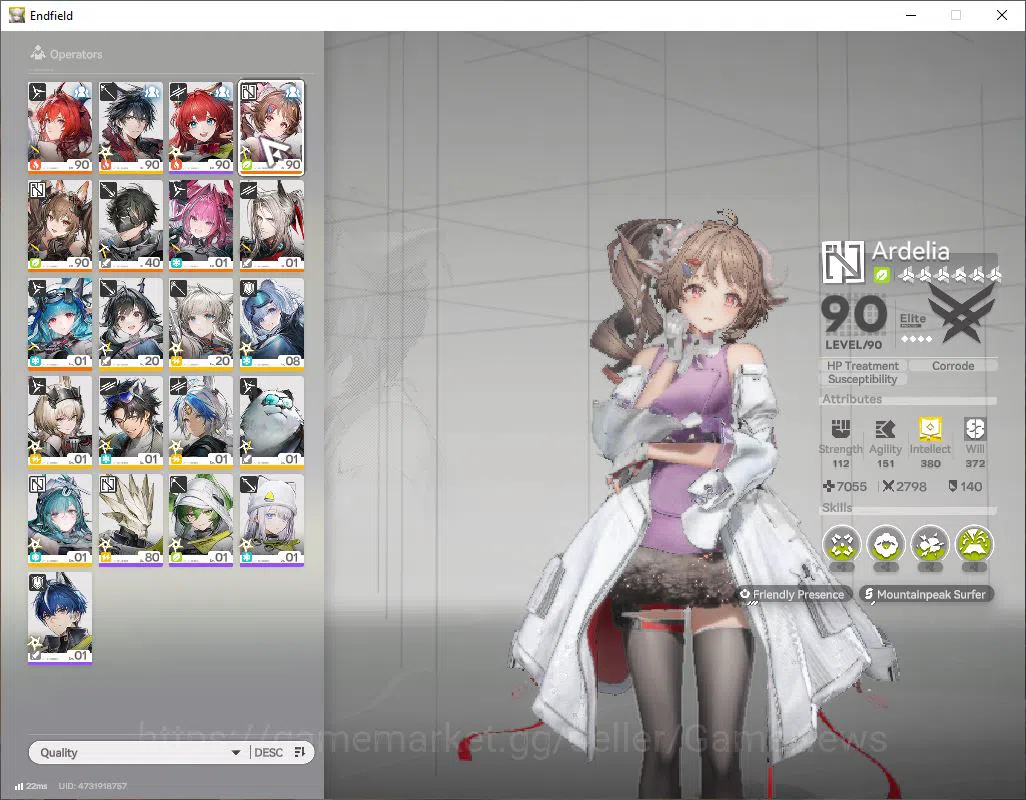Click the class icon on fox-eared brunette card
Screen dimensions: 1026x800
click(37, 190)
